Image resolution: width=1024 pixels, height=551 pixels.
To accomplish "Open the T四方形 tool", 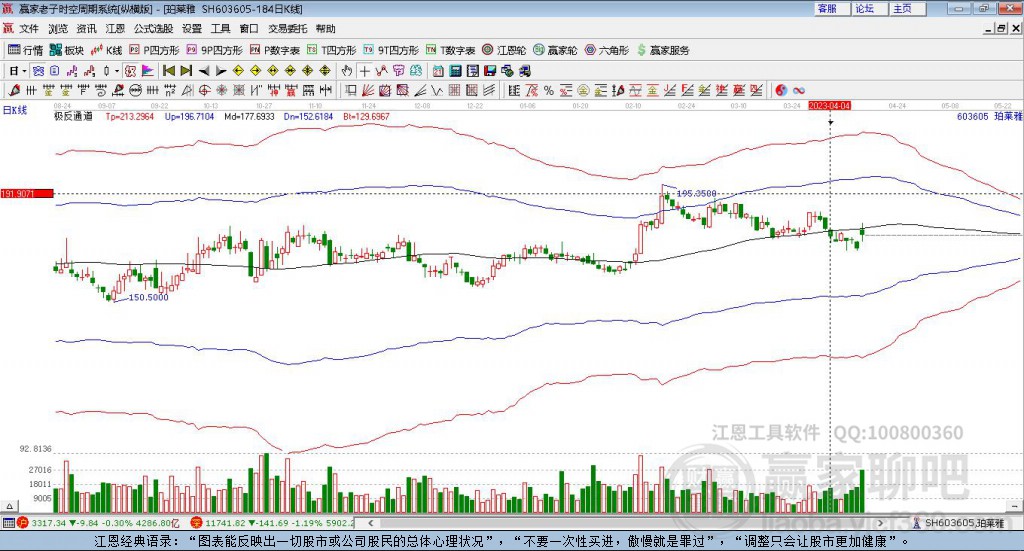I will [x=332, y=50].
